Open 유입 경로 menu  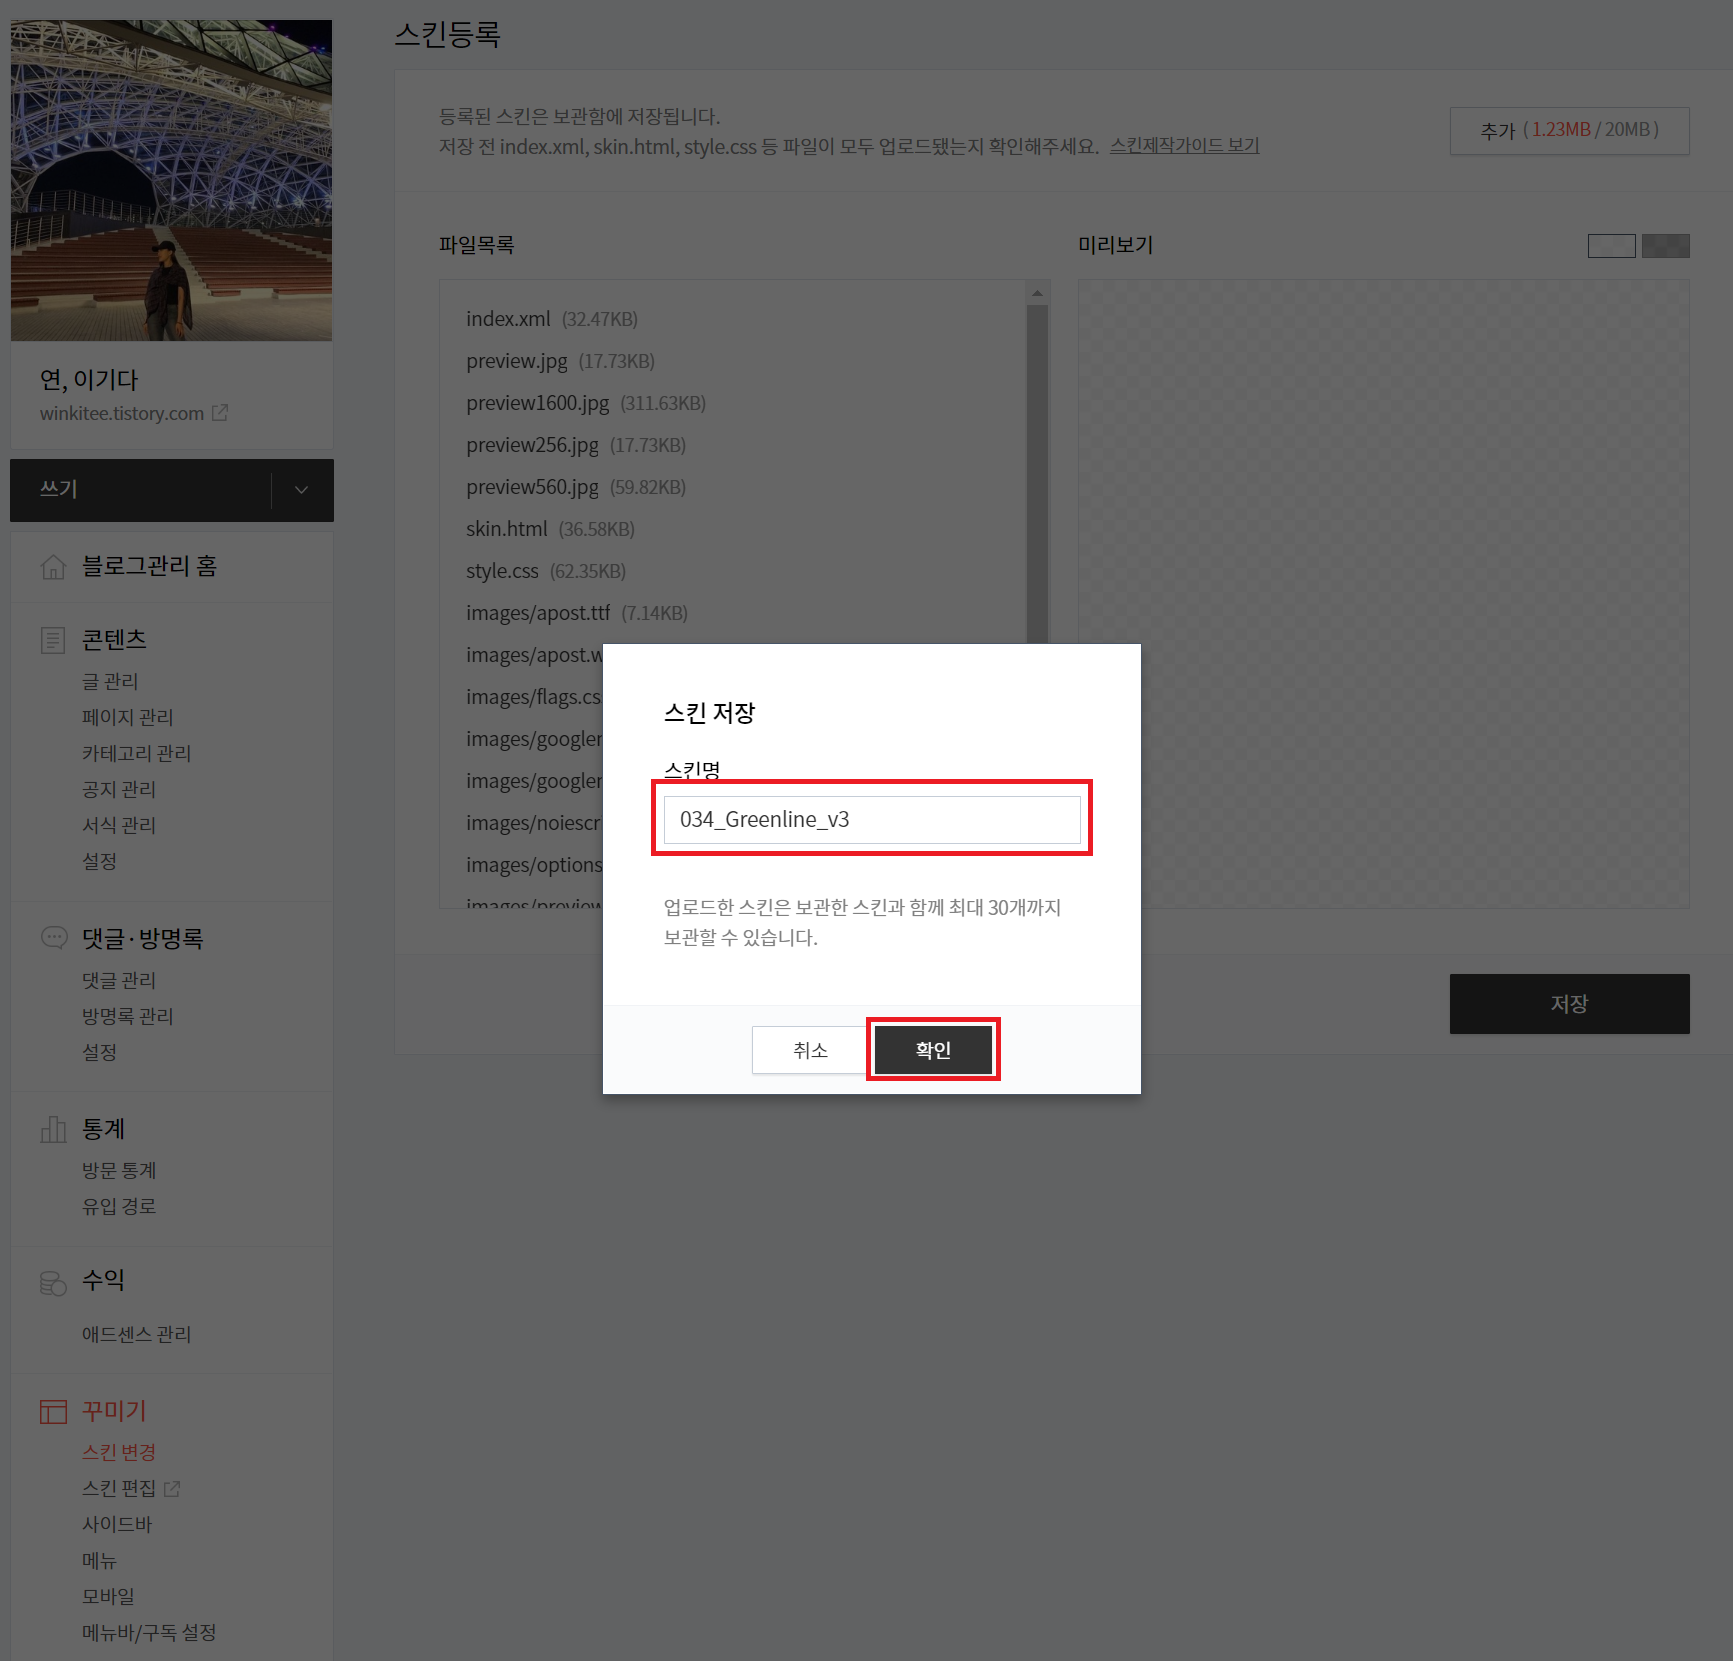(119, 1206)
